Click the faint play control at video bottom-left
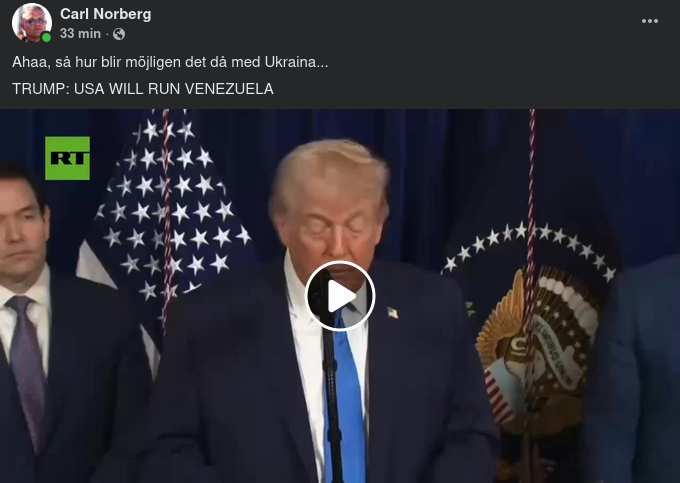The image size is (680, 483). (20, 461)
